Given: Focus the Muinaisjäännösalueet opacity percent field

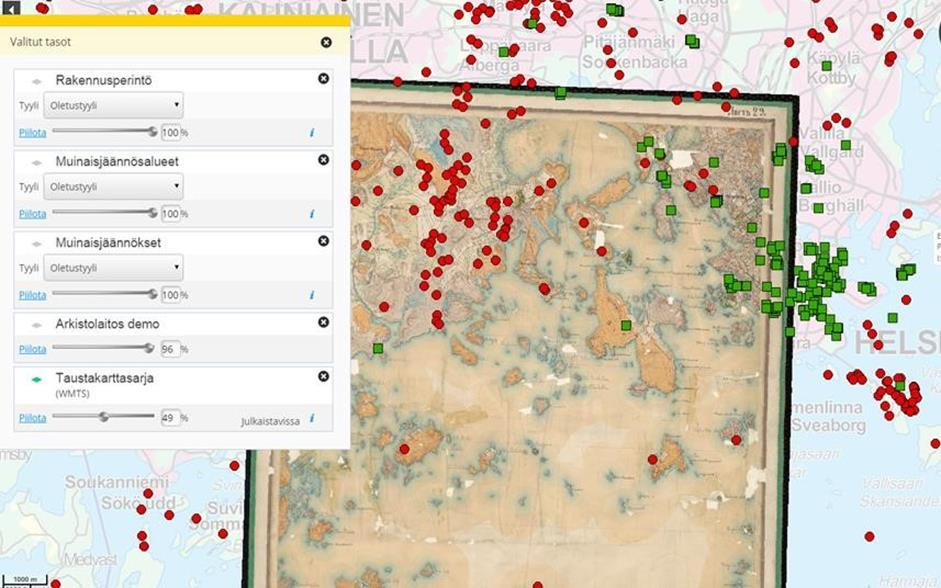Looking at the screenshot, I should (170, 214).
